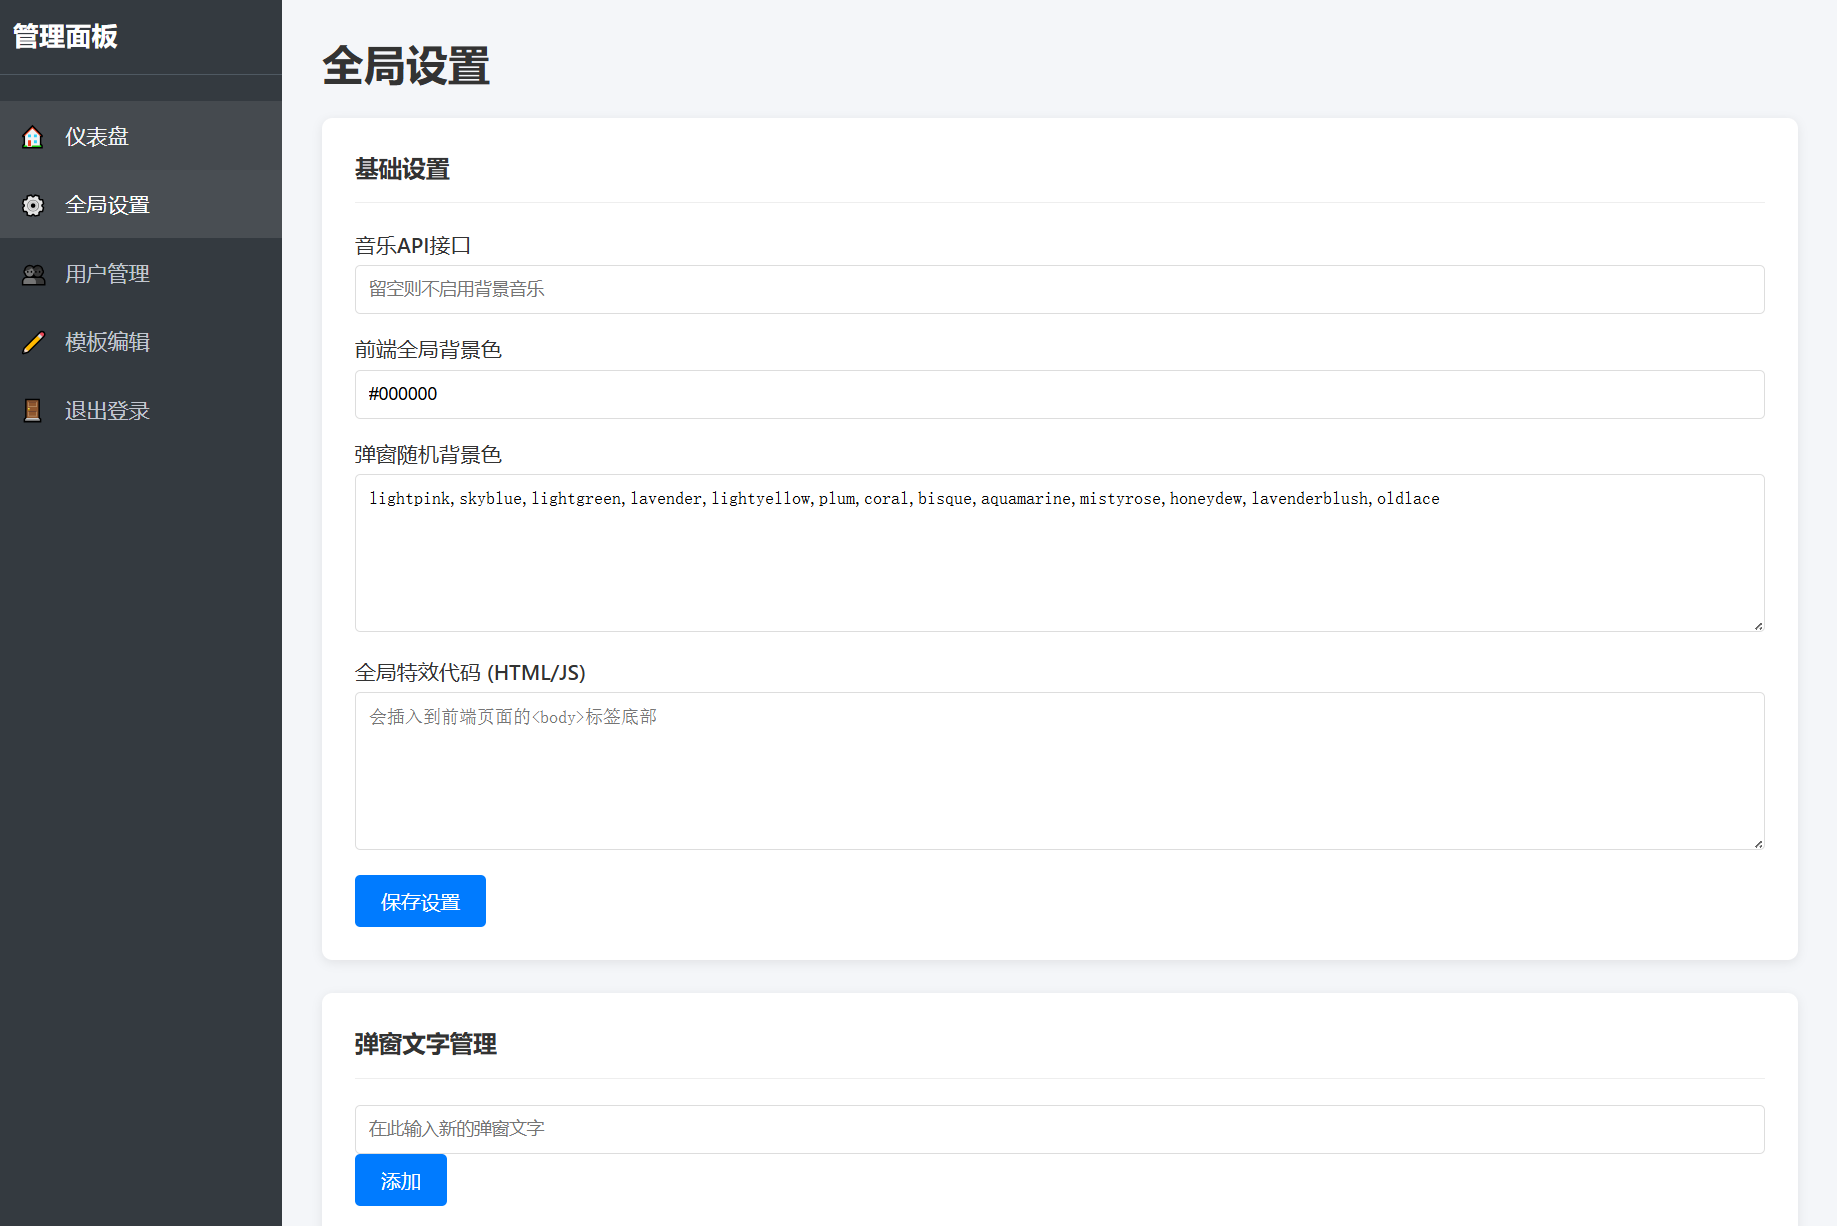Select the template edit pencil icon

pyautogui.click(x=33, y=342)
